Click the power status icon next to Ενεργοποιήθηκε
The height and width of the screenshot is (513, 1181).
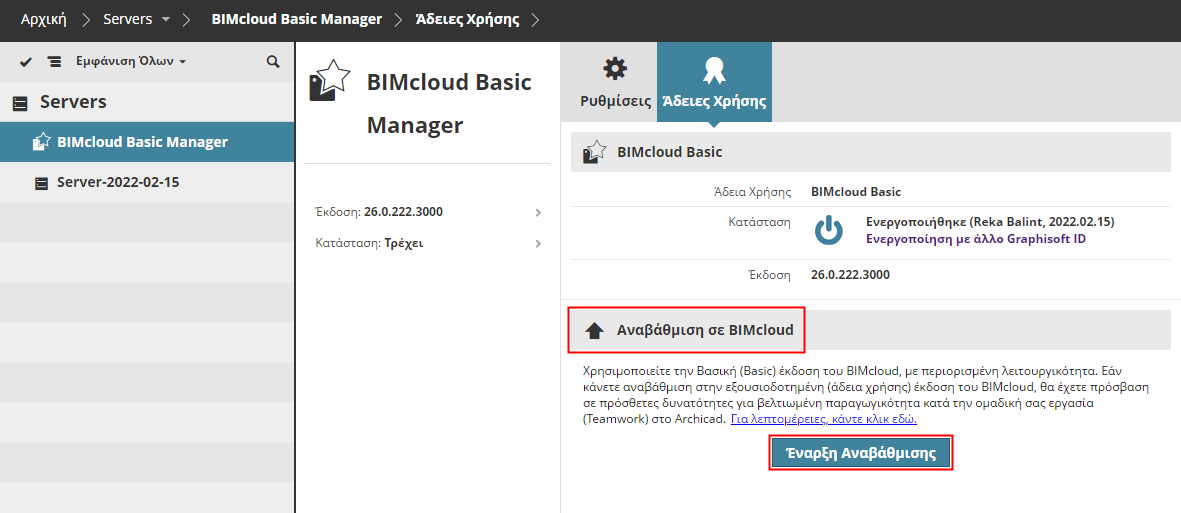(x=828, y=231)
